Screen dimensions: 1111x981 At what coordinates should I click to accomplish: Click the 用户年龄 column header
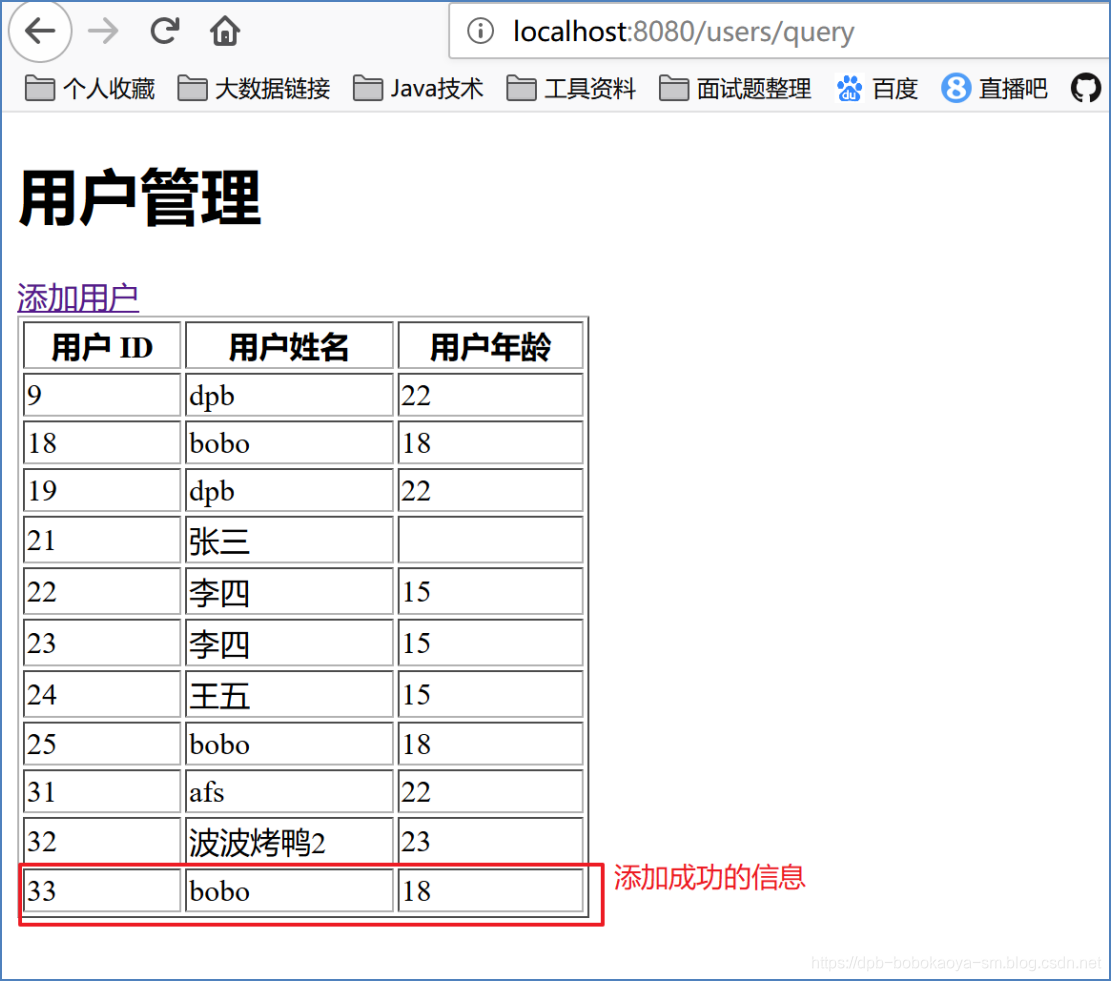click(x=490, y=346)
